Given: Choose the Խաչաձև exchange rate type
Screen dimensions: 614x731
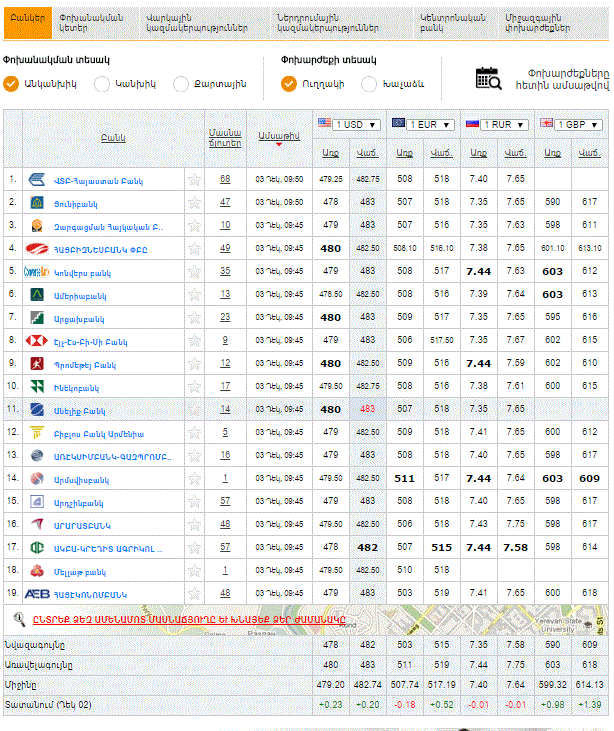Looking at the screenshot, I should (x=369, y=84).
